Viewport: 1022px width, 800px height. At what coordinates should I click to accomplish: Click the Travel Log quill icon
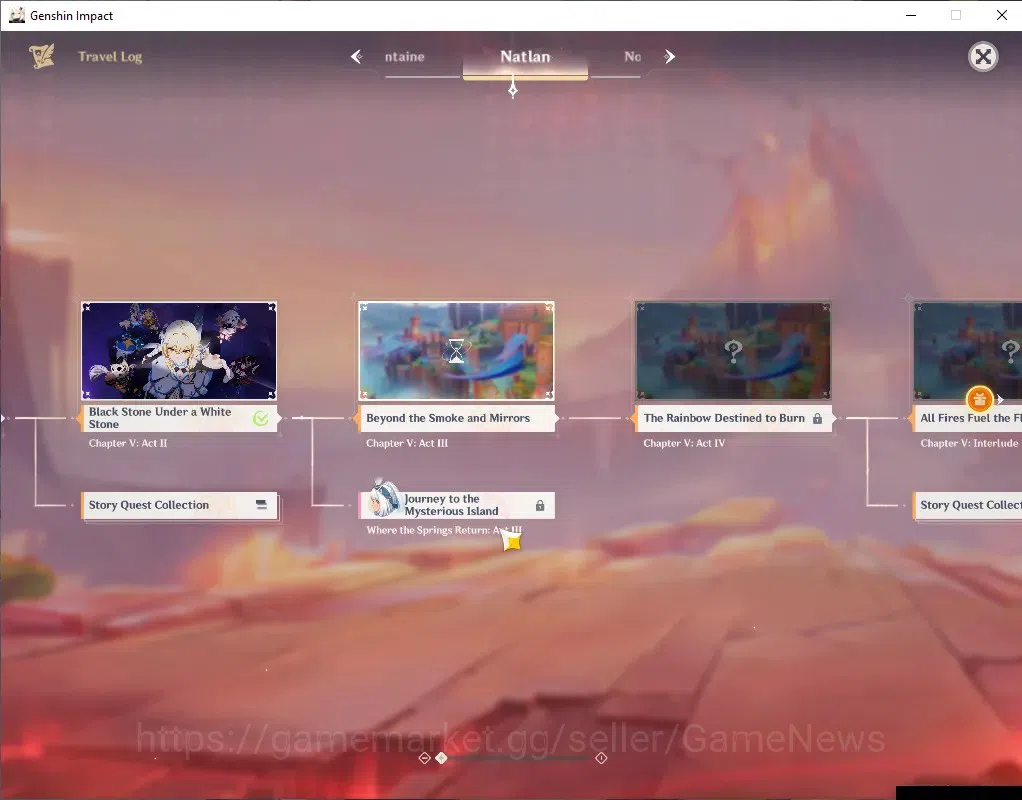42,56
